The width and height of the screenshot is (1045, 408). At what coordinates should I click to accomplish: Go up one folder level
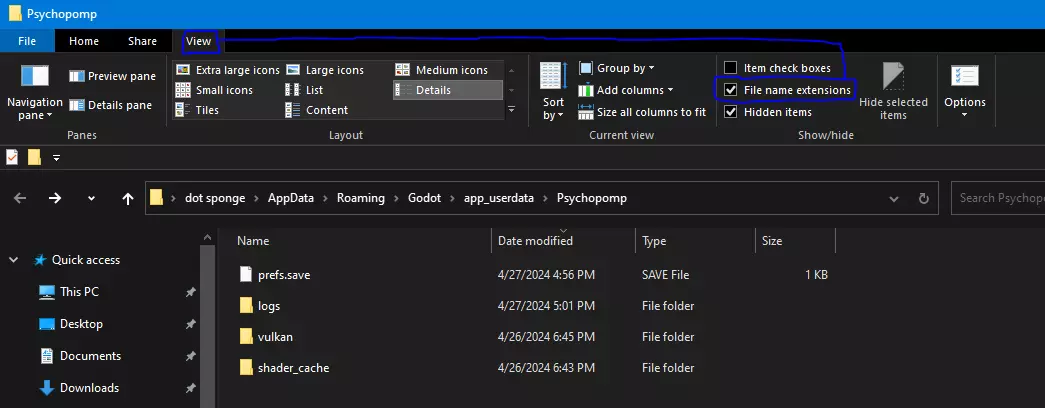(x=128, y=198)
